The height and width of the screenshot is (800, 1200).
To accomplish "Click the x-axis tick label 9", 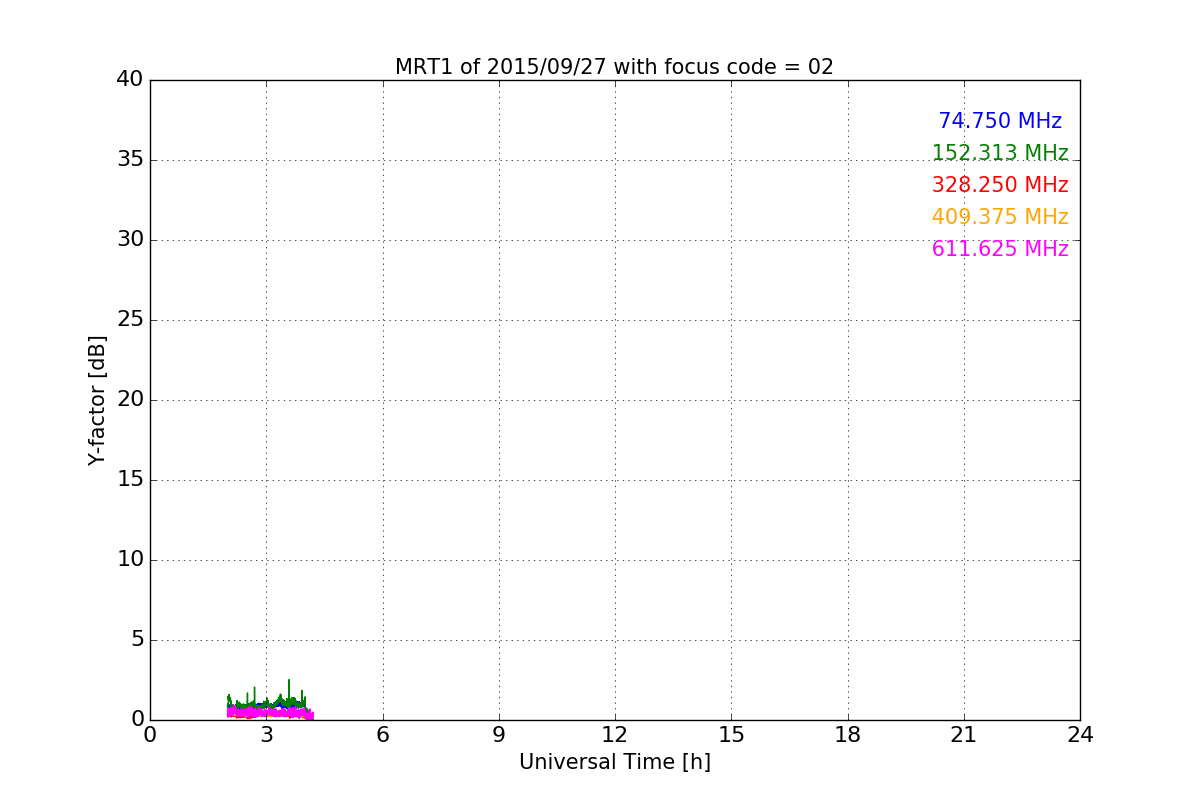I will (499, 735).
